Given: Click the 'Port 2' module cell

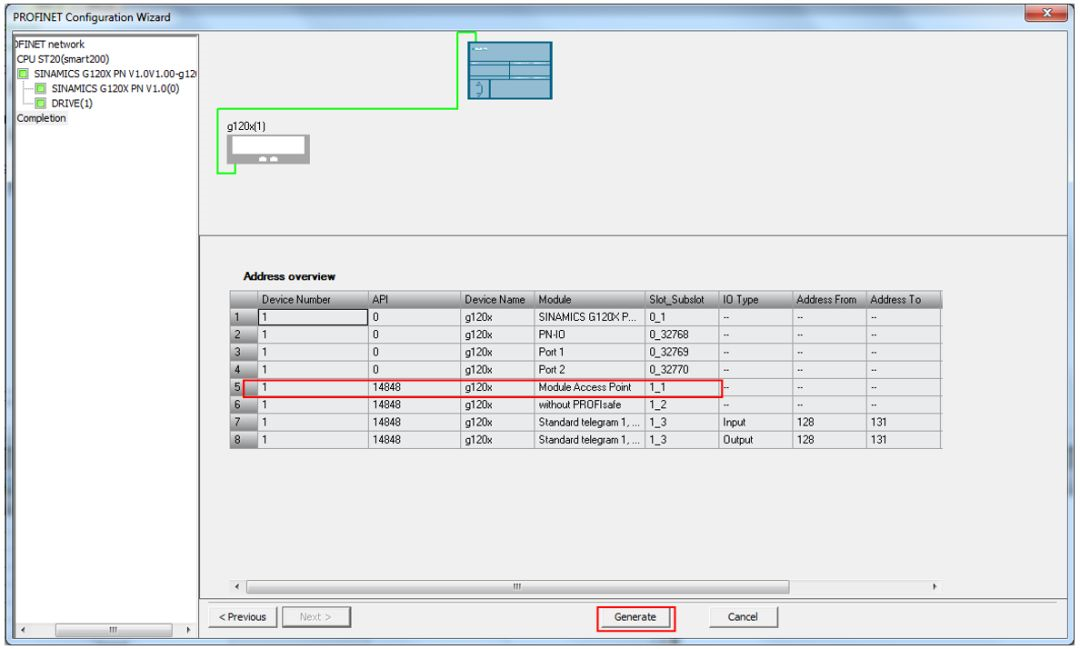Looking at the screenshot, I should [x=590, y=370].
